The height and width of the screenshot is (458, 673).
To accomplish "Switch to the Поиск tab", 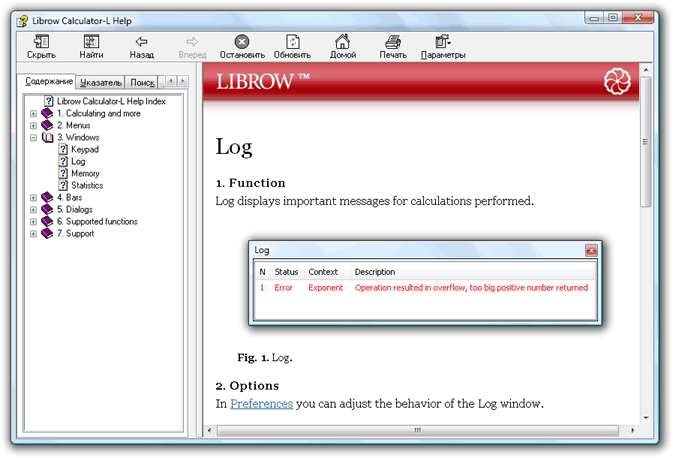I will pyautogui.click(x=142, y=82).
